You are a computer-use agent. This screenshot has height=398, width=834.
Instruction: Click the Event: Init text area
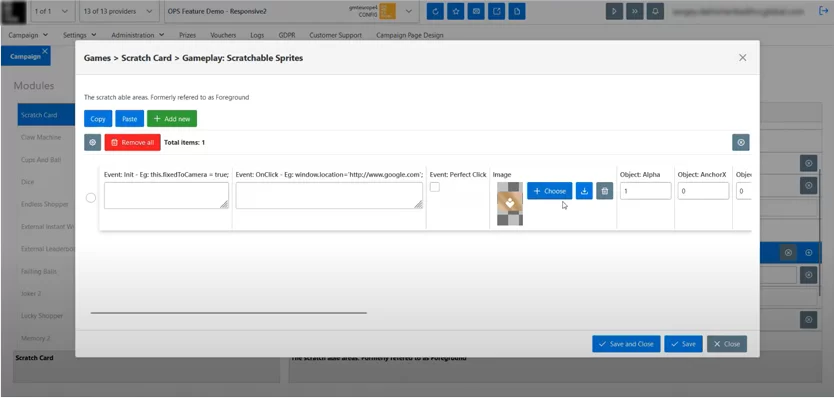click(166, 195)
